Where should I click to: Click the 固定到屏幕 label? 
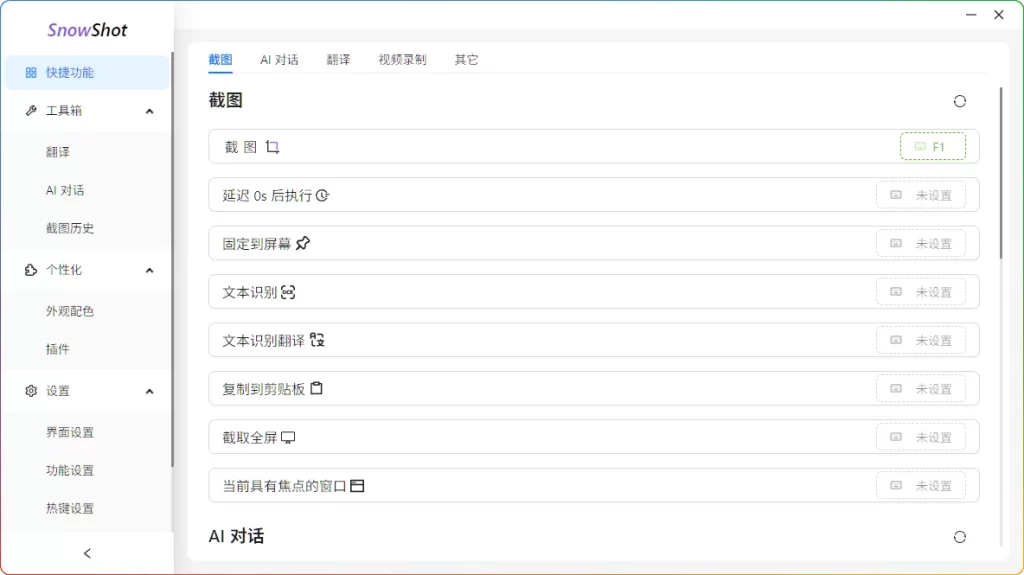(257, 244)
